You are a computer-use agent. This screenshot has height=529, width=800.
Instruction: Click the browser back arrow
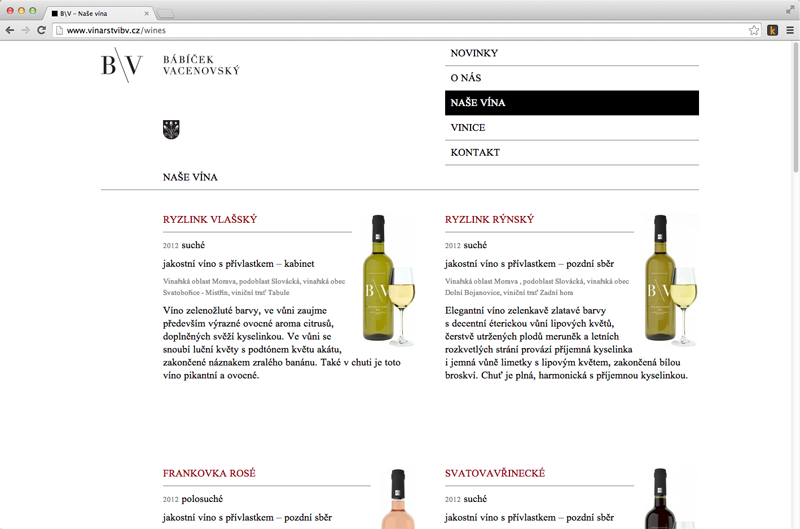pos(10,31)
